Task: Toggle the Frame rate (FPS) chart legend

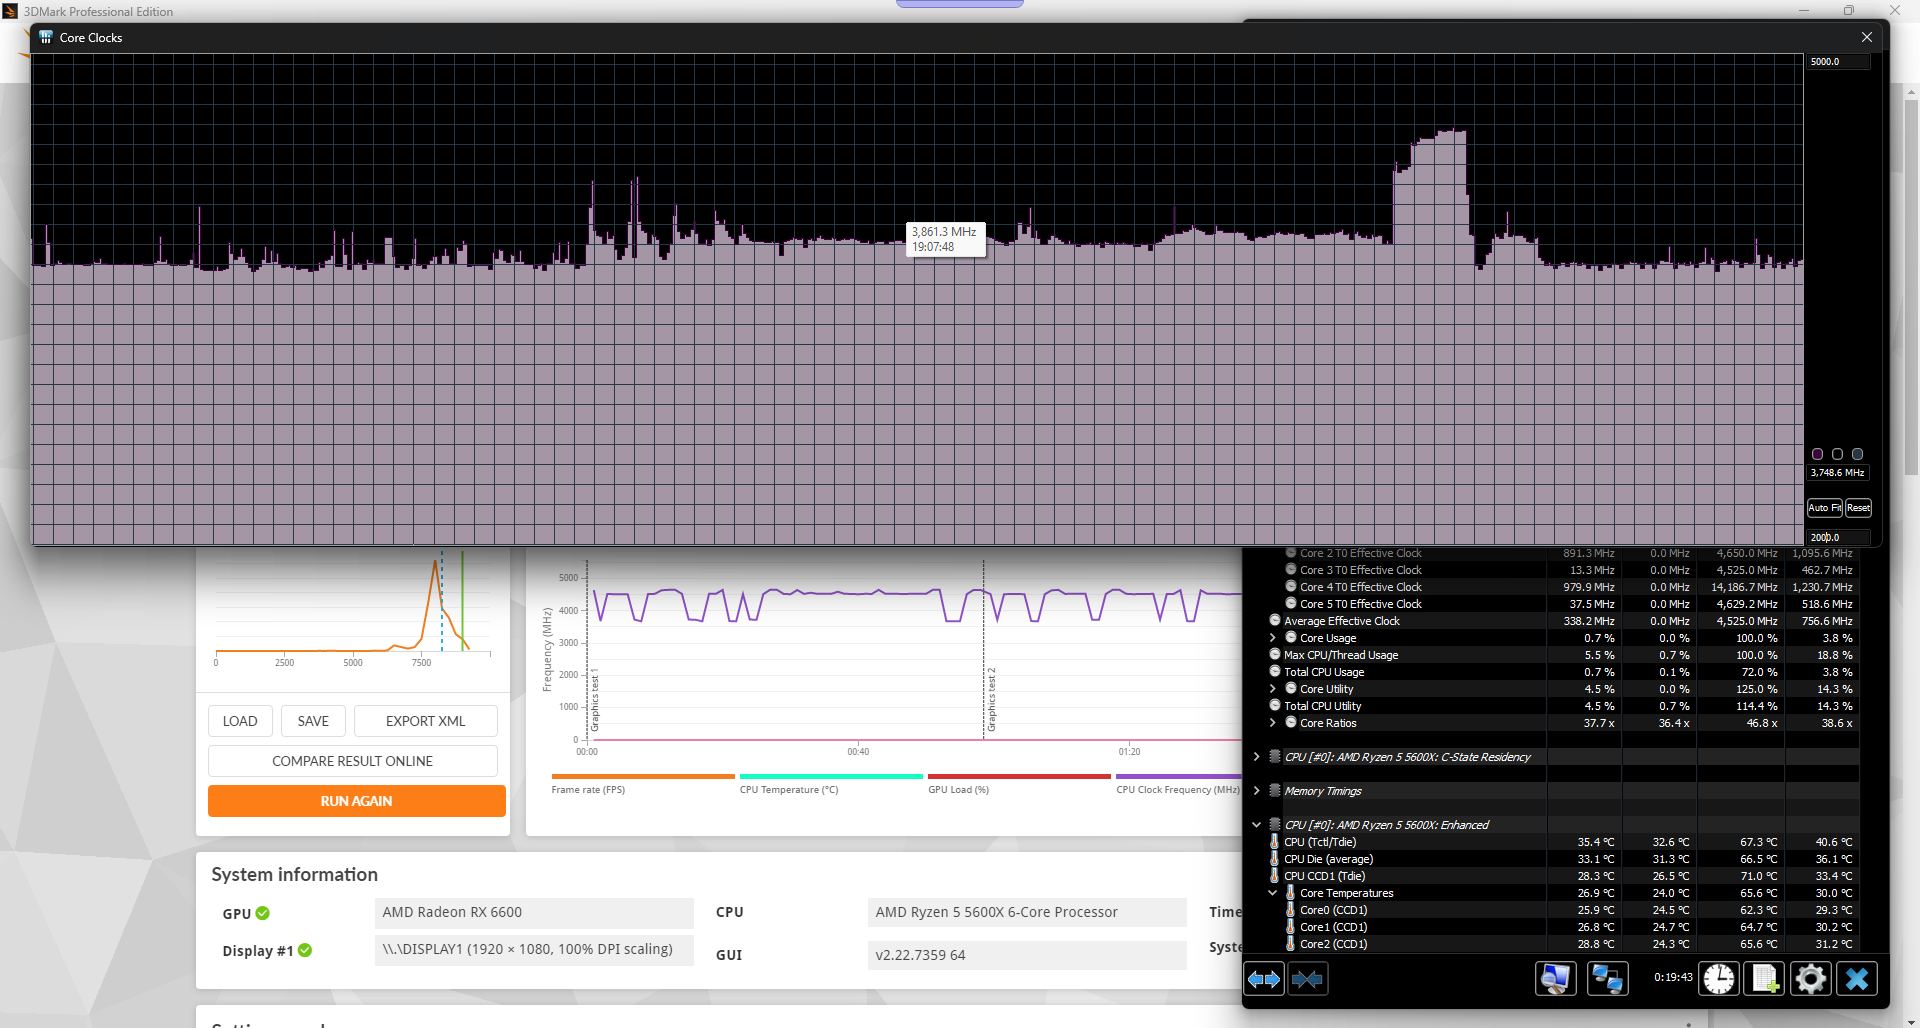Action: [x=643, y=783]
